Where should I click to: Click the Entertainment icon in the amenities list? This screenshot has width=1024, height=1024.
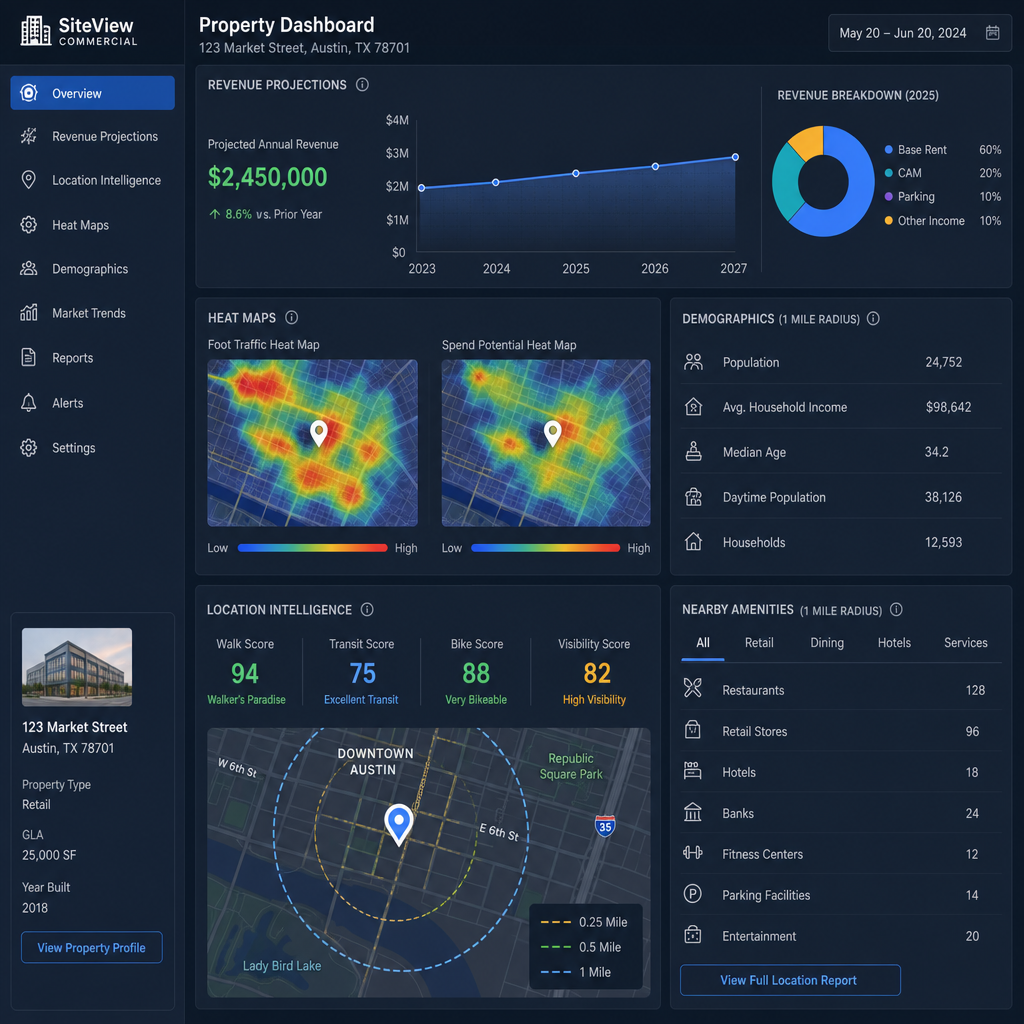point(692,935)
